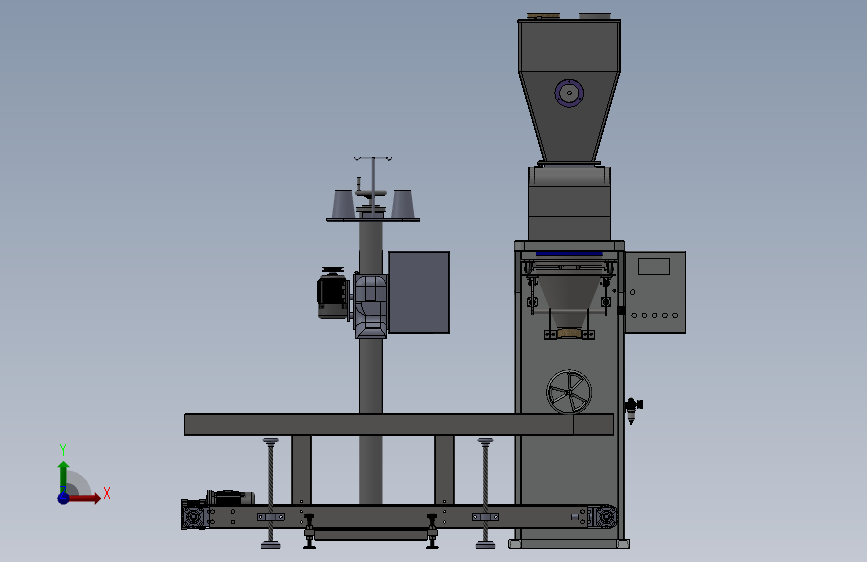Select the gray rectangular box beside the column
The width and height of the screenshot is (867, 562).
point(419,292)
